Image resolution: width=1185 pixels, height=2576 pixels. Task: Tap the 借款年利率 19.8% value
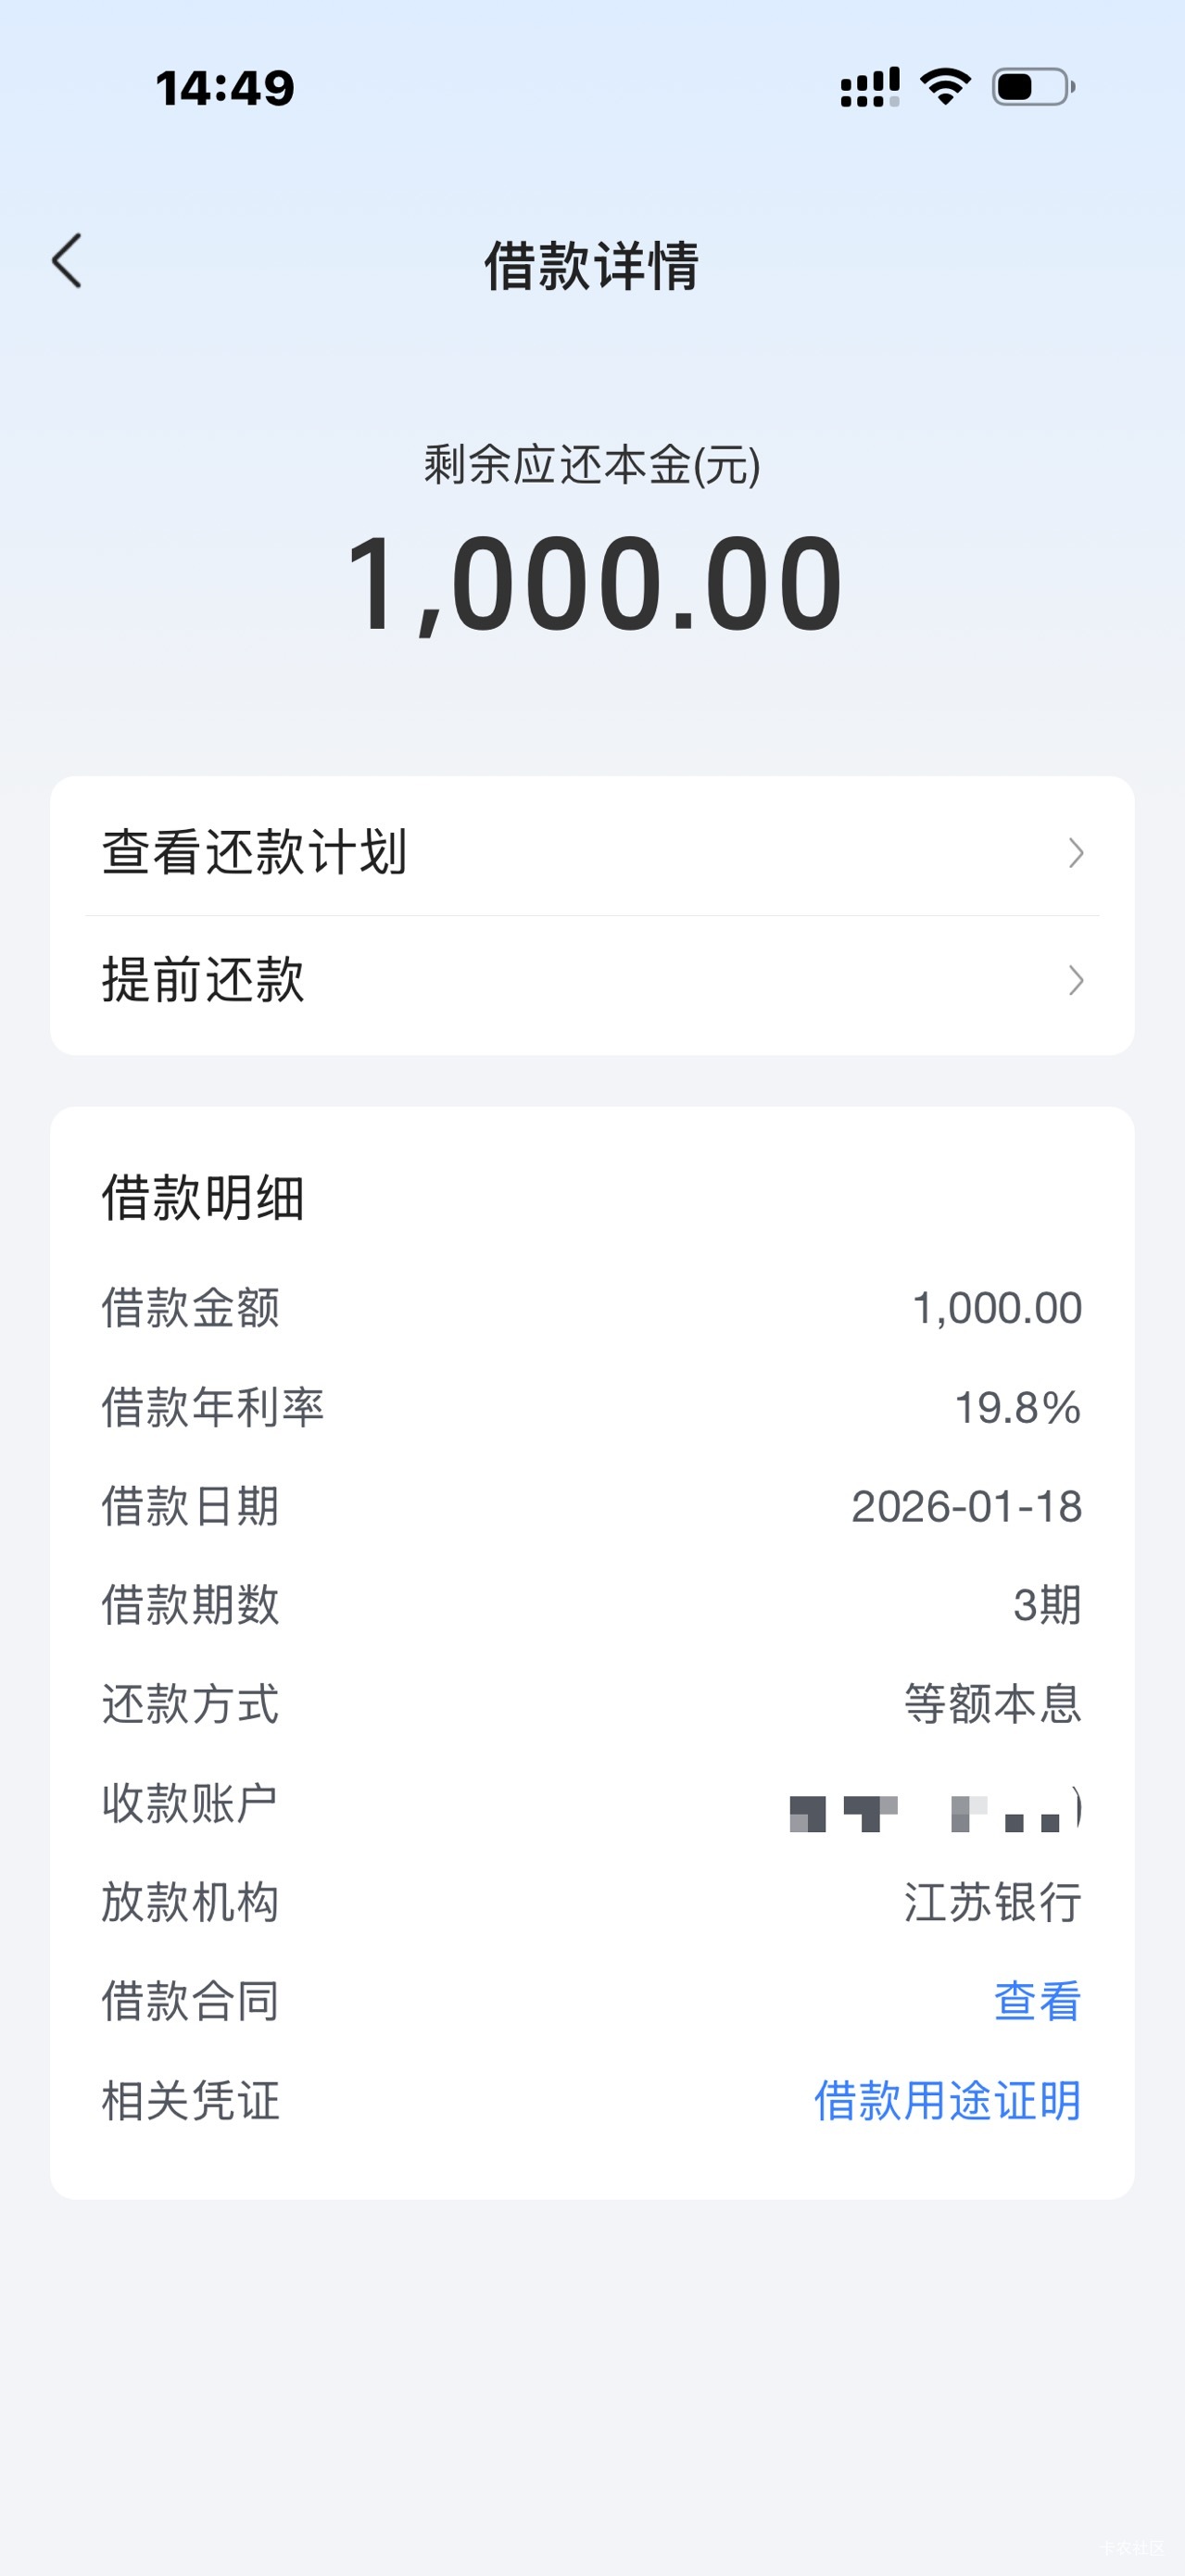click(1017, 1407)
